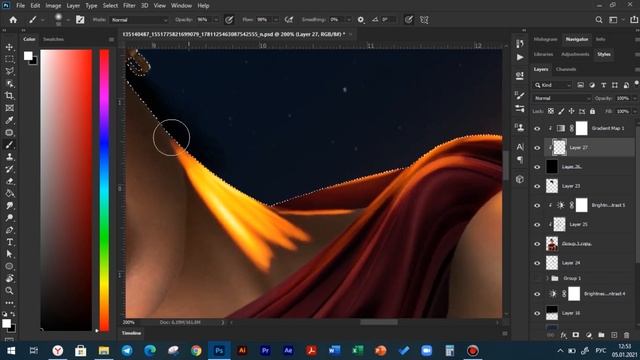Open the Search icon at top right
The image size is (640, 360).
click(599, 20)
